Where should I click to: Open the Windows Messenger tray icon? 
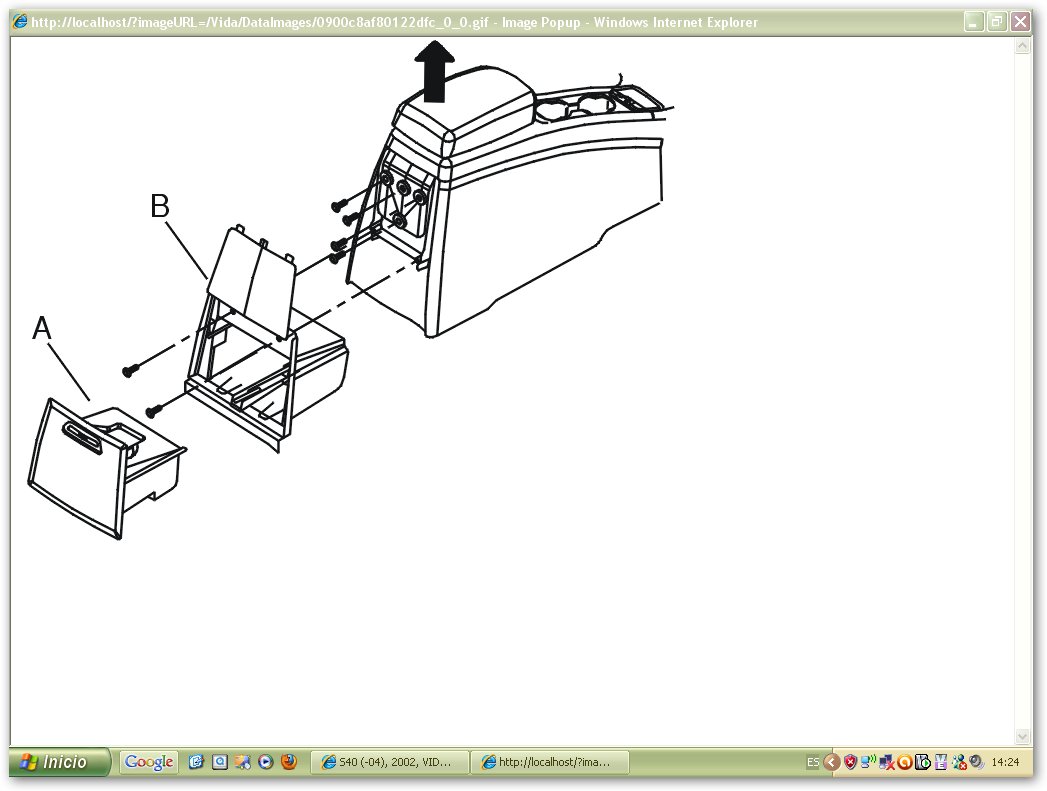pos(960,762)
